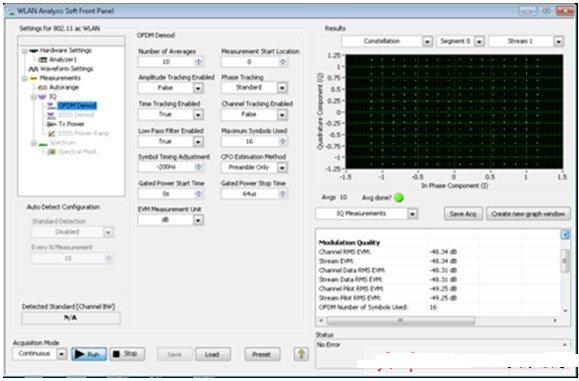Select Tx Power in the tree
The height and width of the screenshot is (381, 579).
pos(71,124)
